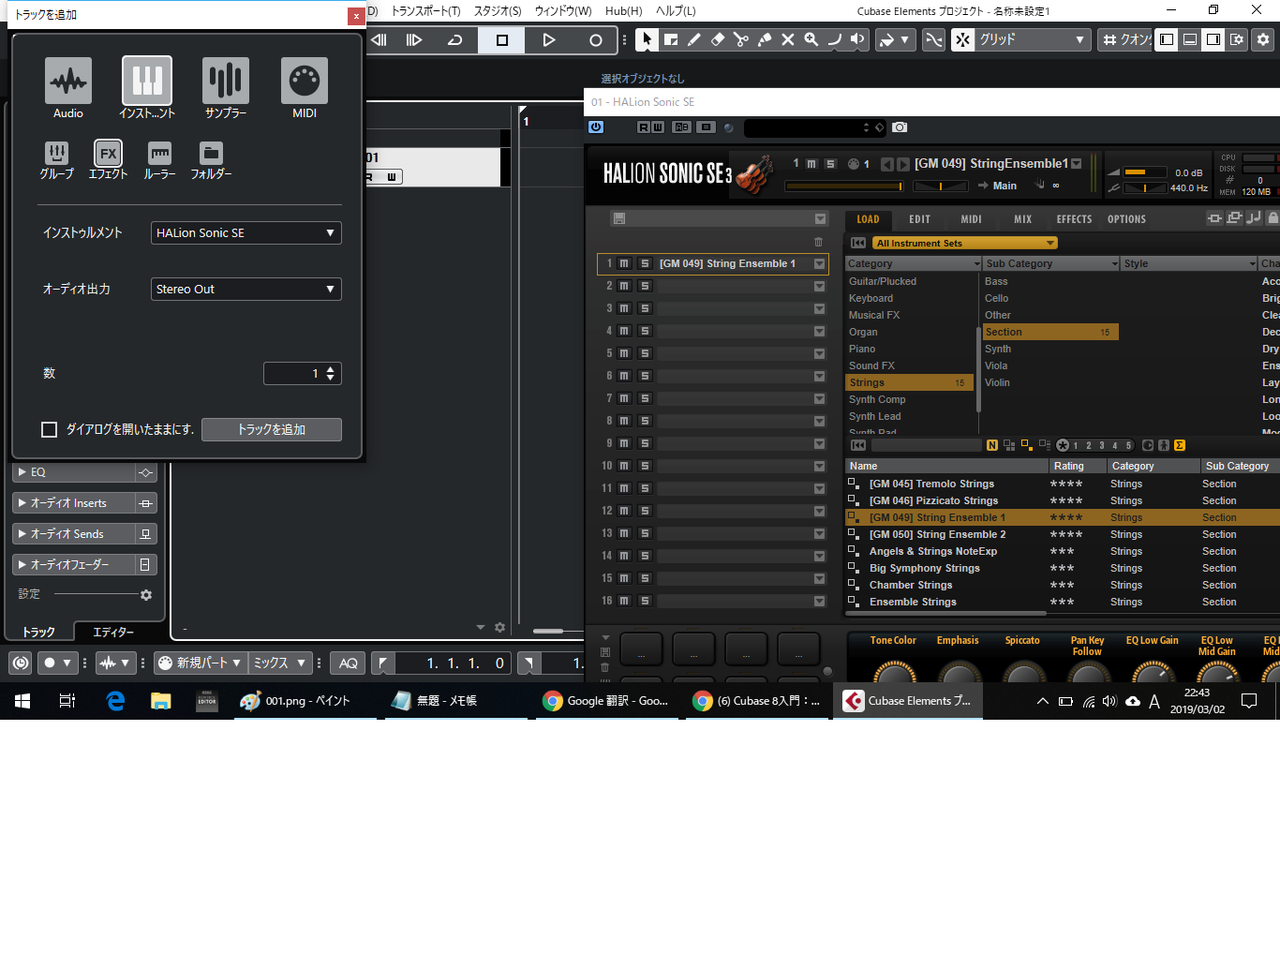The height and width of the screenshot is (969, 1280).
Task: Open File Explorer from the taskbar
Action: 161,701
